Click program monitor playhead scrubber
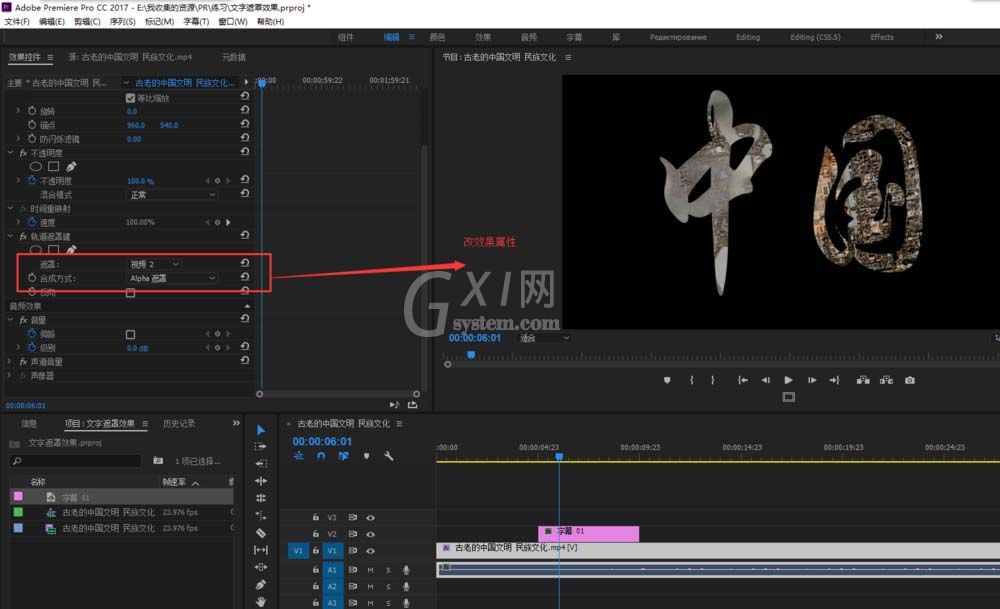1000x609 pixels. click(x=471, y=355)
